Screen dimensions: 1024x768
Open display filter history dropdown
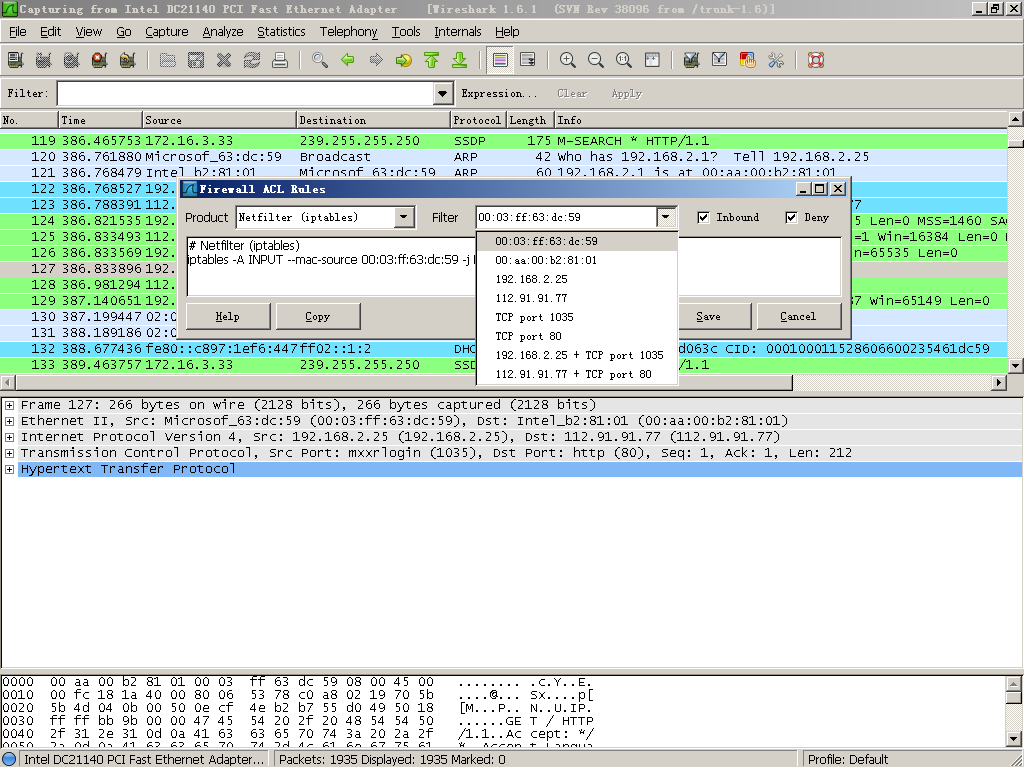(443, 93)
